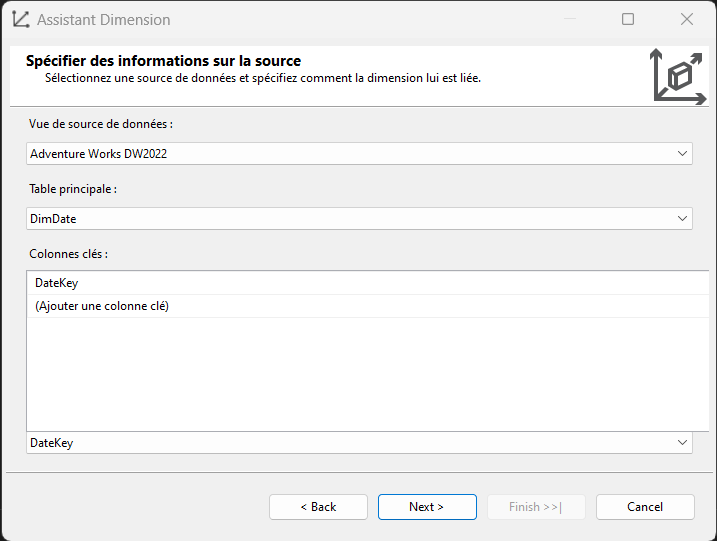This screenshot has height=541, width=717.
Task: Click the DimDate table combo box
Action: pyautogui.click(x=359, y=219)
